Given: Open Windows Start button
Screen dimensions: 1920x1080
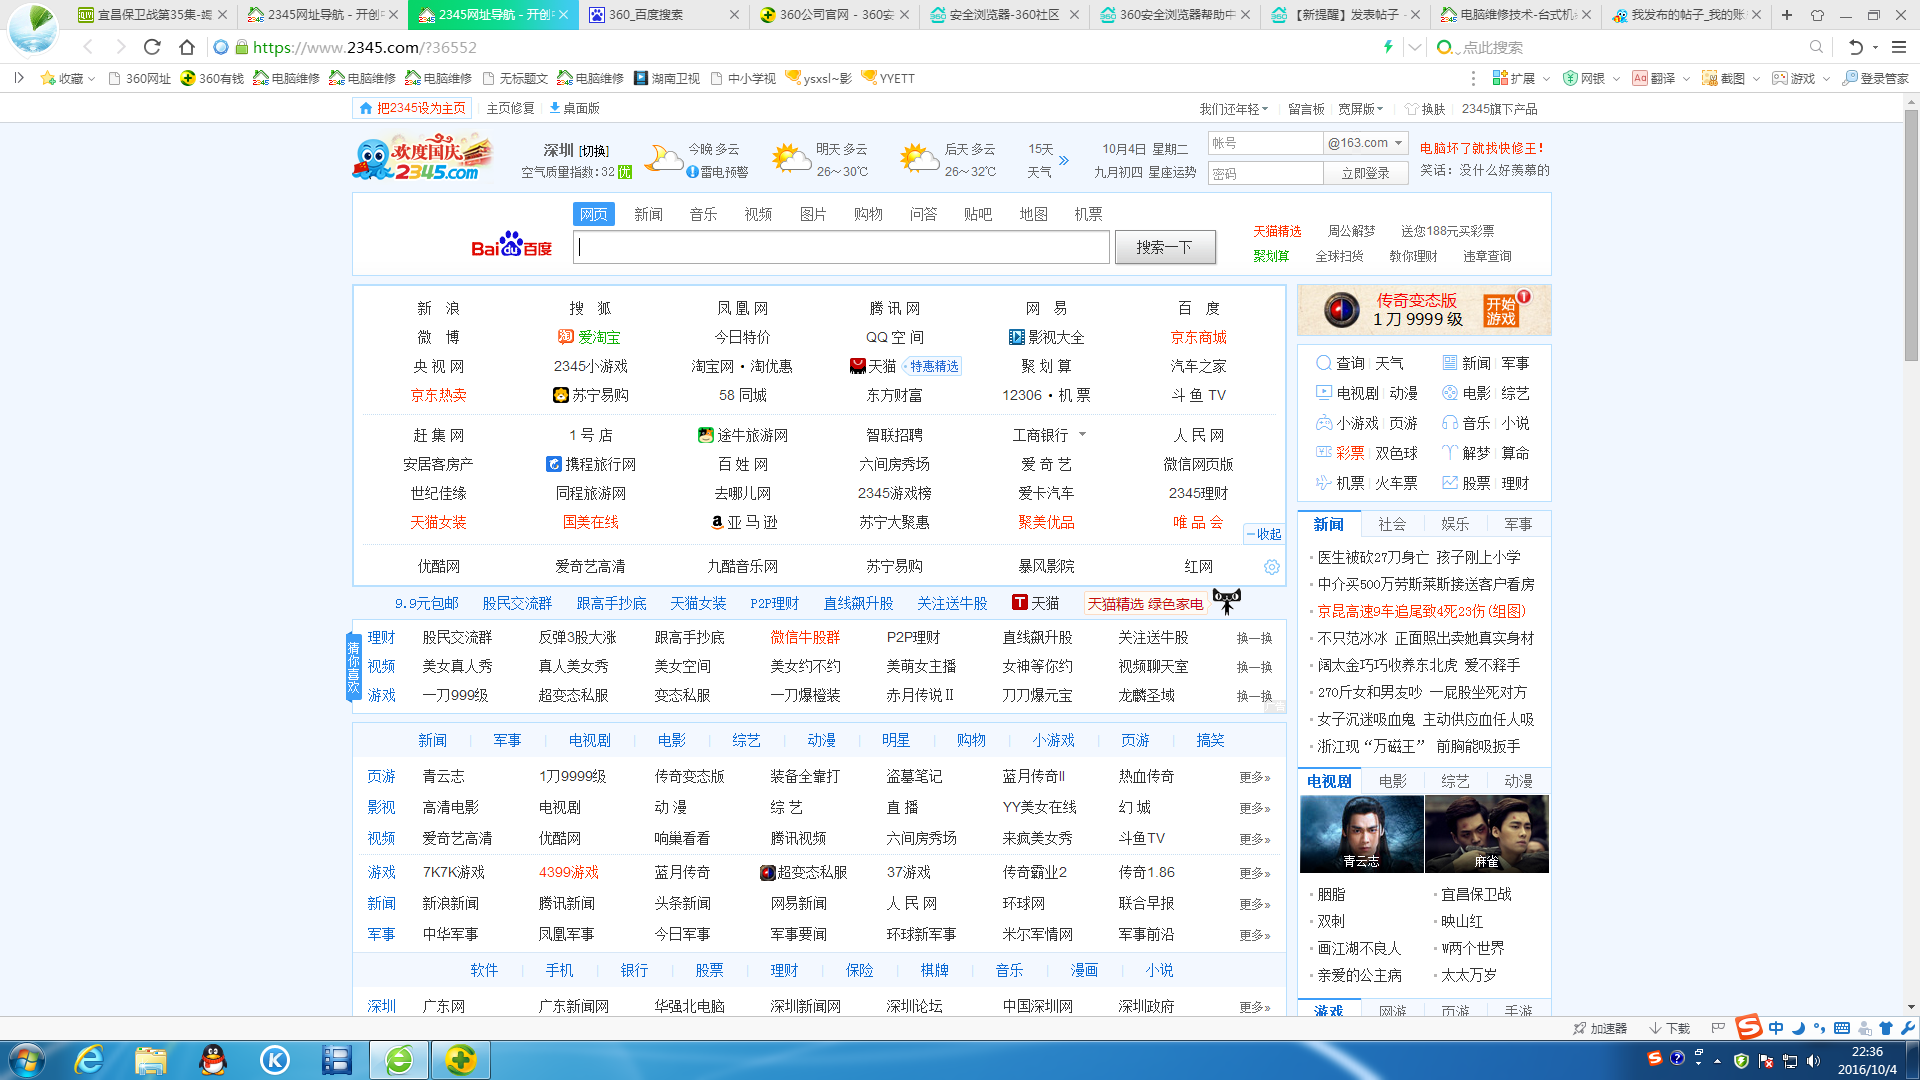Looking at the screenshot, I should pyautogui.click(x=26, y=1060).
